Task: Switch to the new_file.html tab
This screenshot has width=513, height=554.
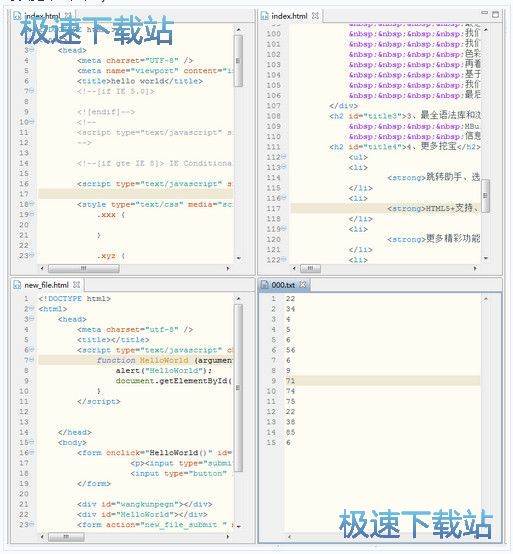Action: point(47,285)
